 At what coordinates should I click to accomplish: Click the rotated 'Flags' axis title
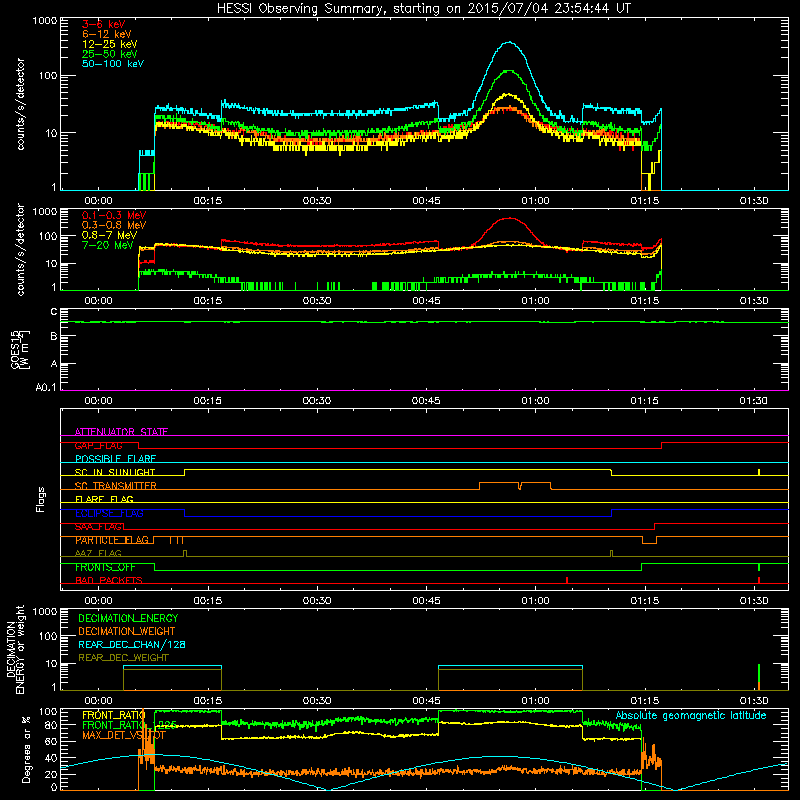[x=41, y=499]
